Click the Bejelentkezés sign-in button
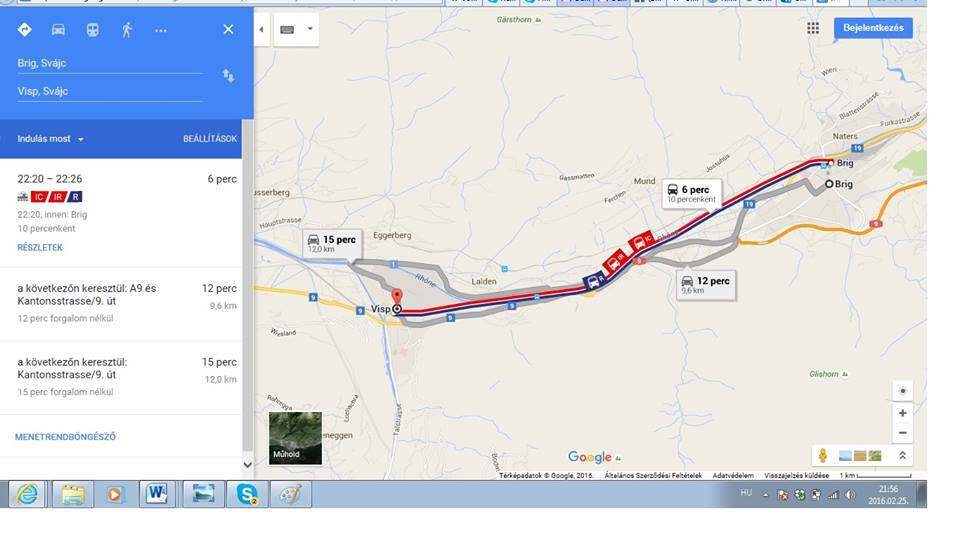The height and width of the screenshot is (539, 960). [x=873, y=28]
